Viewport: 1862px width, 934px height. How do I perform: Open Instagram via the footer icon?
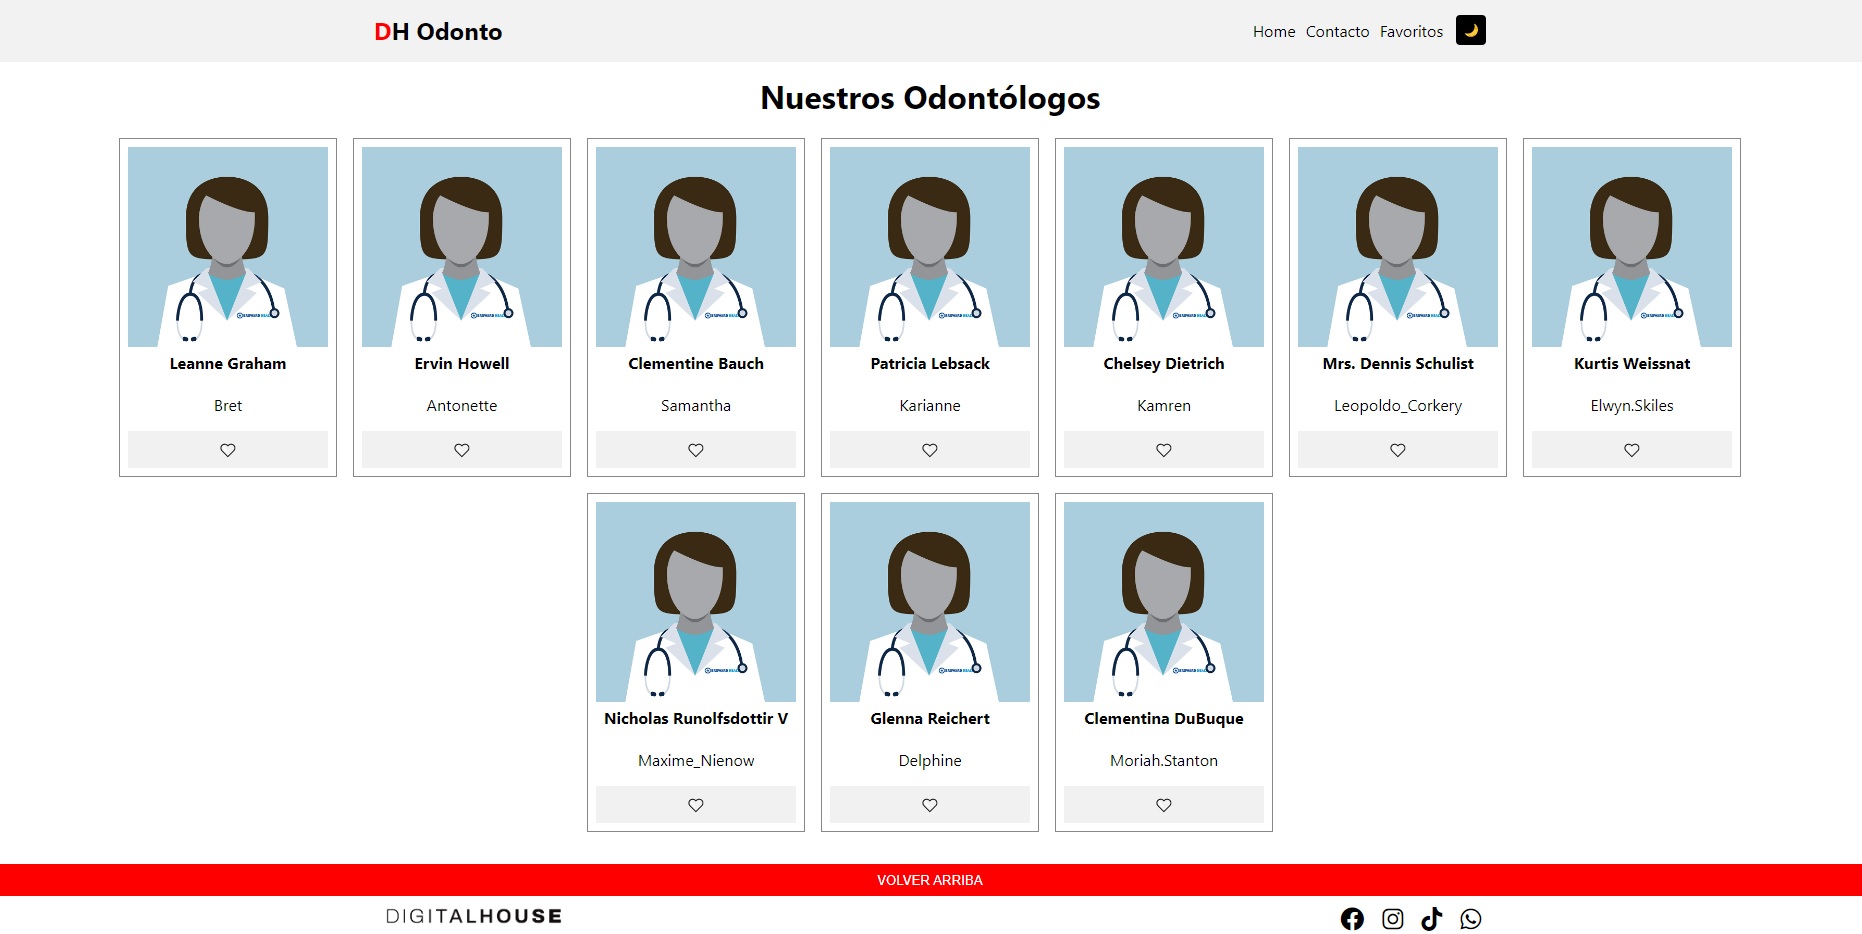1392,917
